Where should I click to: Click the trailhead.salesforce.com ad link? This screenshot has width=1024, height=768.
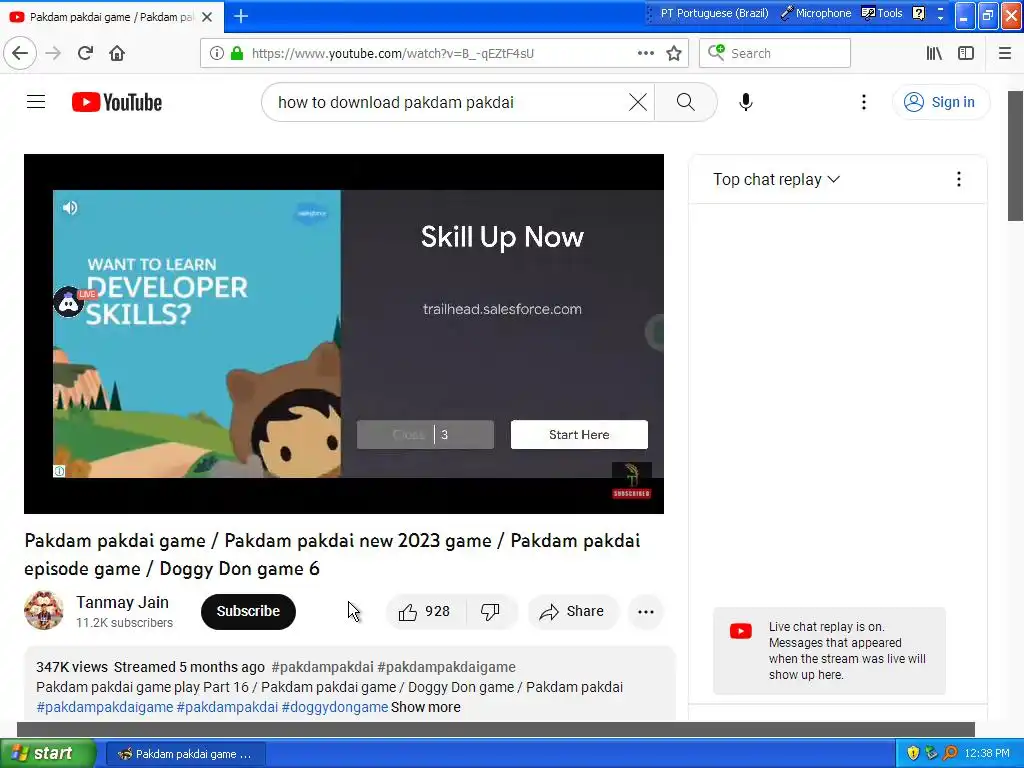point(502,309)
